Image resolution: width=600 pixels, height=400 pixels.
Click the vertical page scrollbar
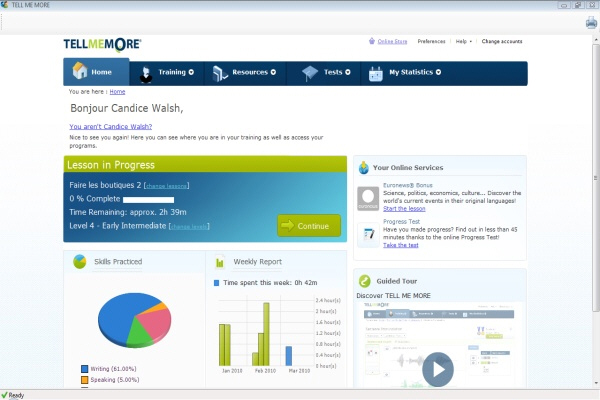tap(596, 178)
